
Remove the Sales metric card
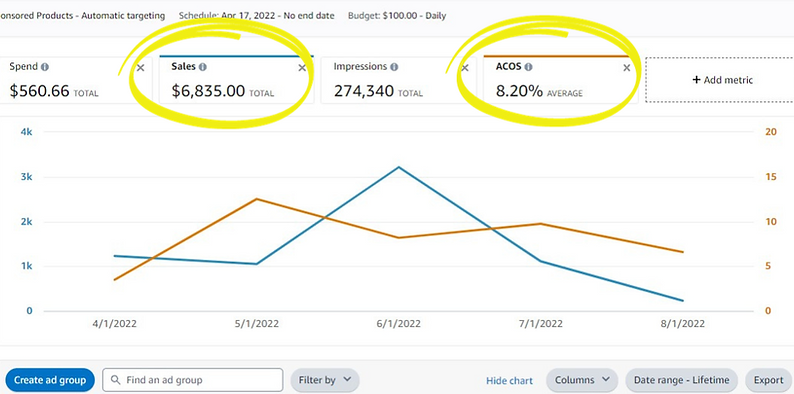tap(302, 68)
